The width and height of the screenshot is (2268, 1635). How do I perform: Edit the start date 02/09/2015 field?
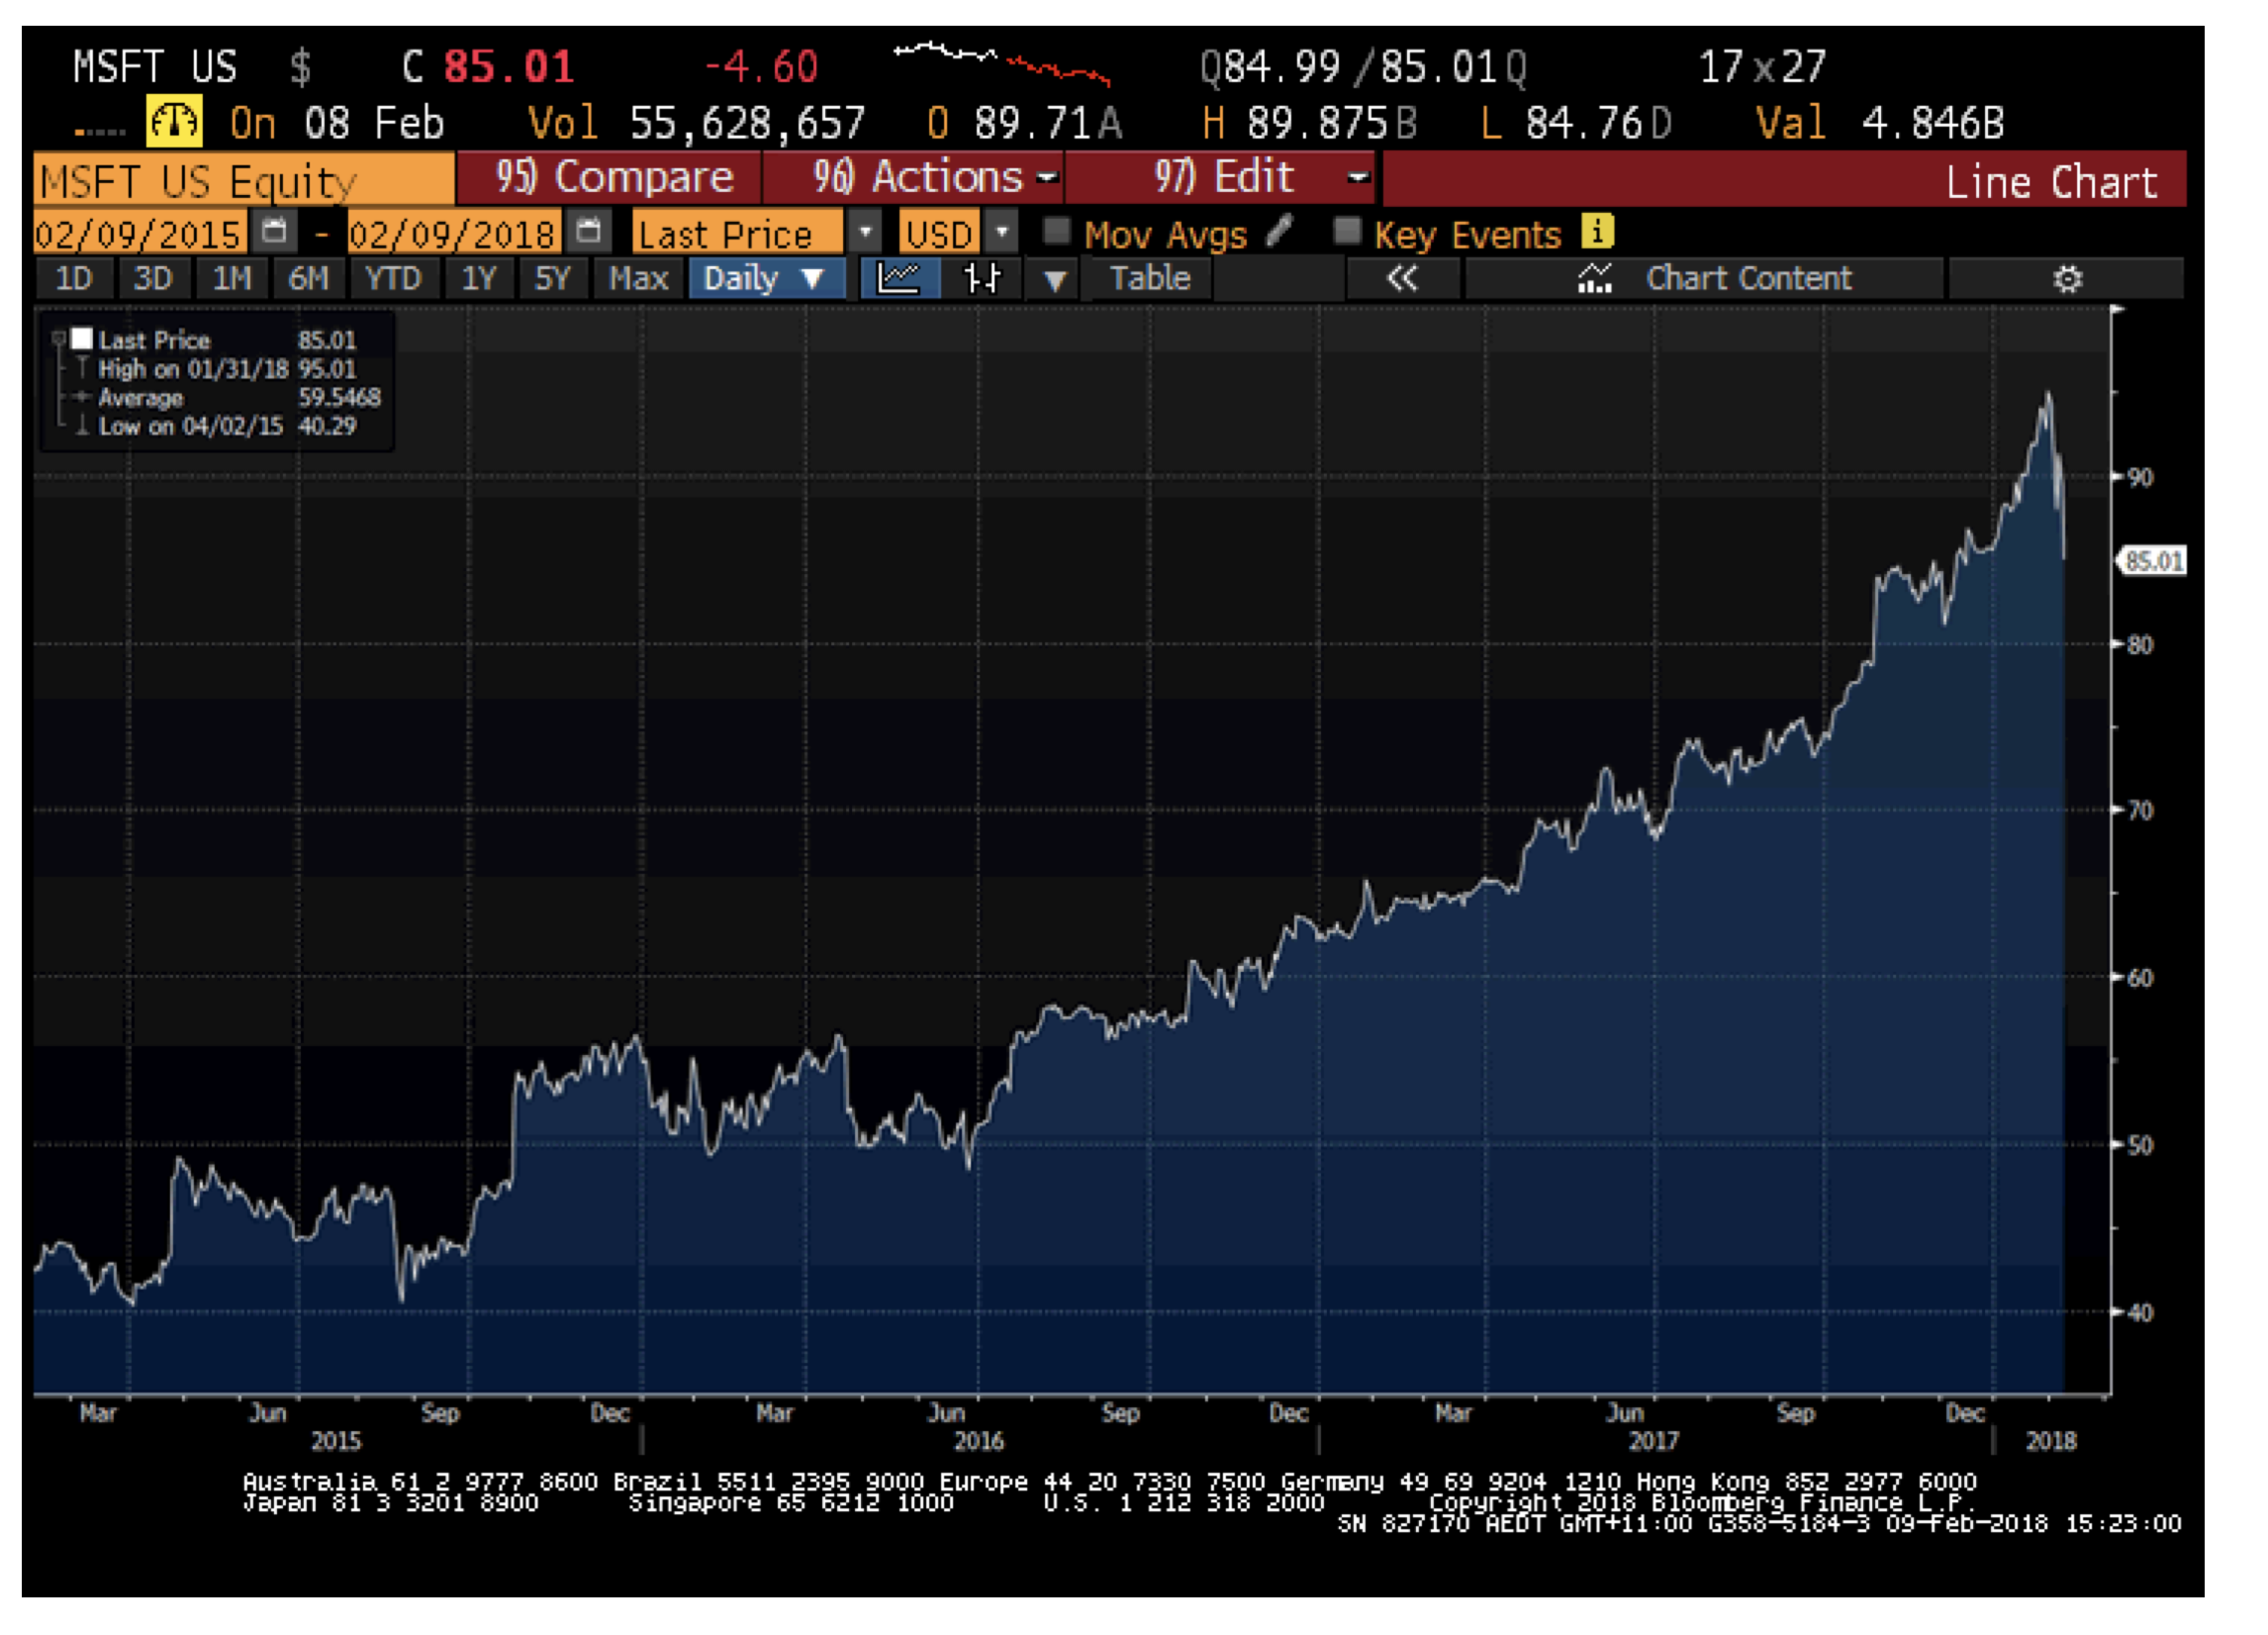pos(139,233)
